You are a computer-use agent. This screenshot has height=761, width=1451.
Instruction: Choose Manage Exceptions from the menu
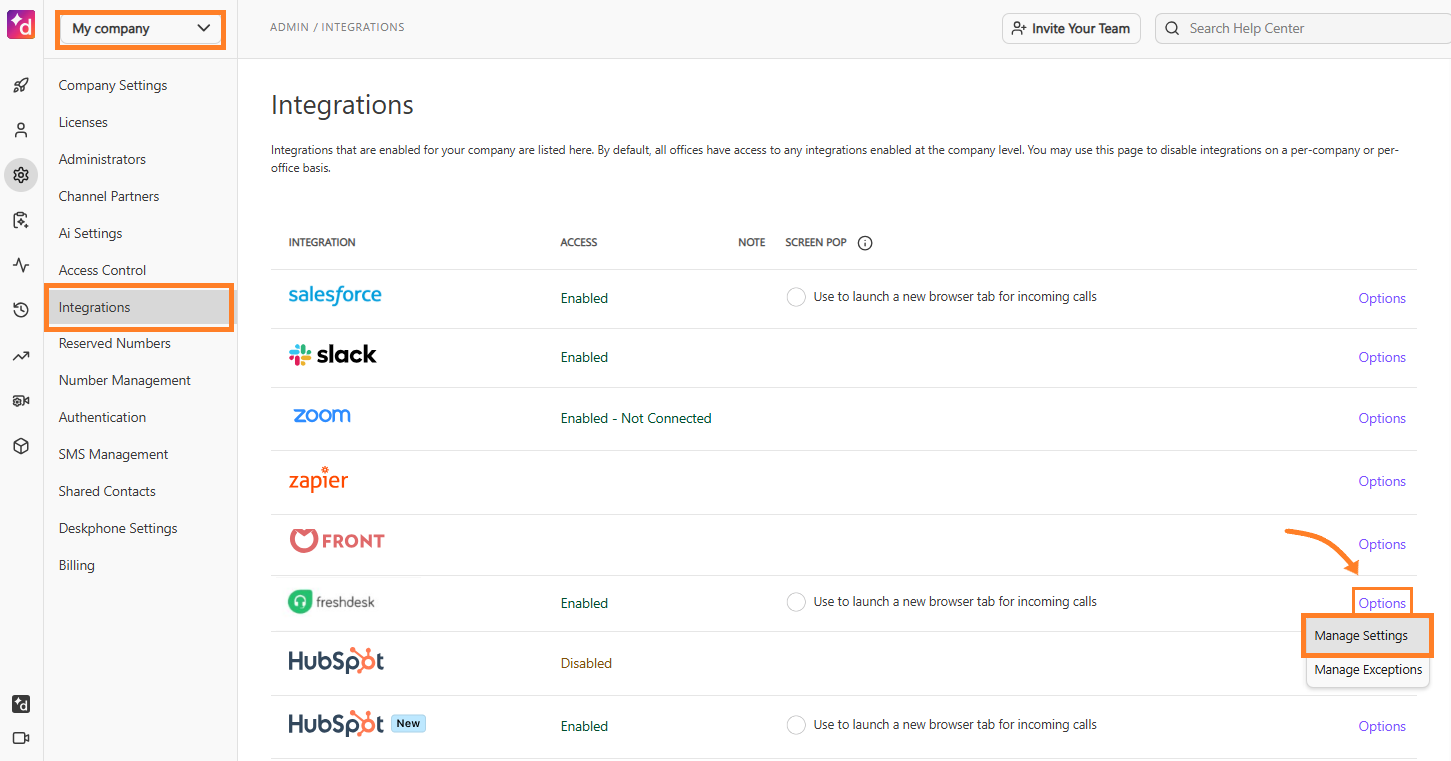1368,670
